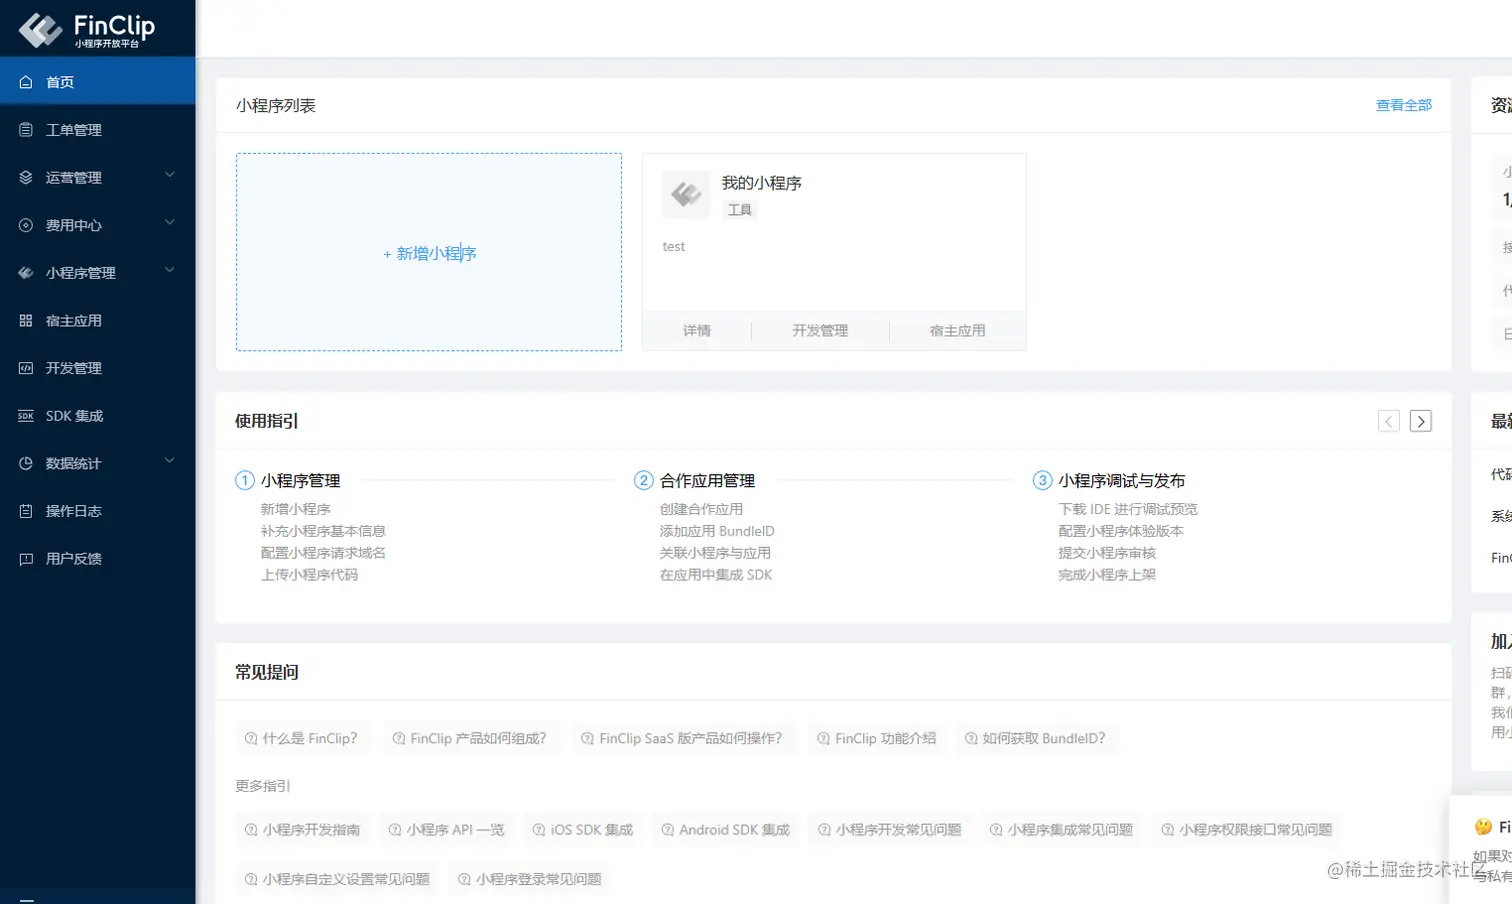The height and width of the screenshot is (904, 1512).
Task: Open SDK 集成 from the sidebar
Action: click(98, 416)
